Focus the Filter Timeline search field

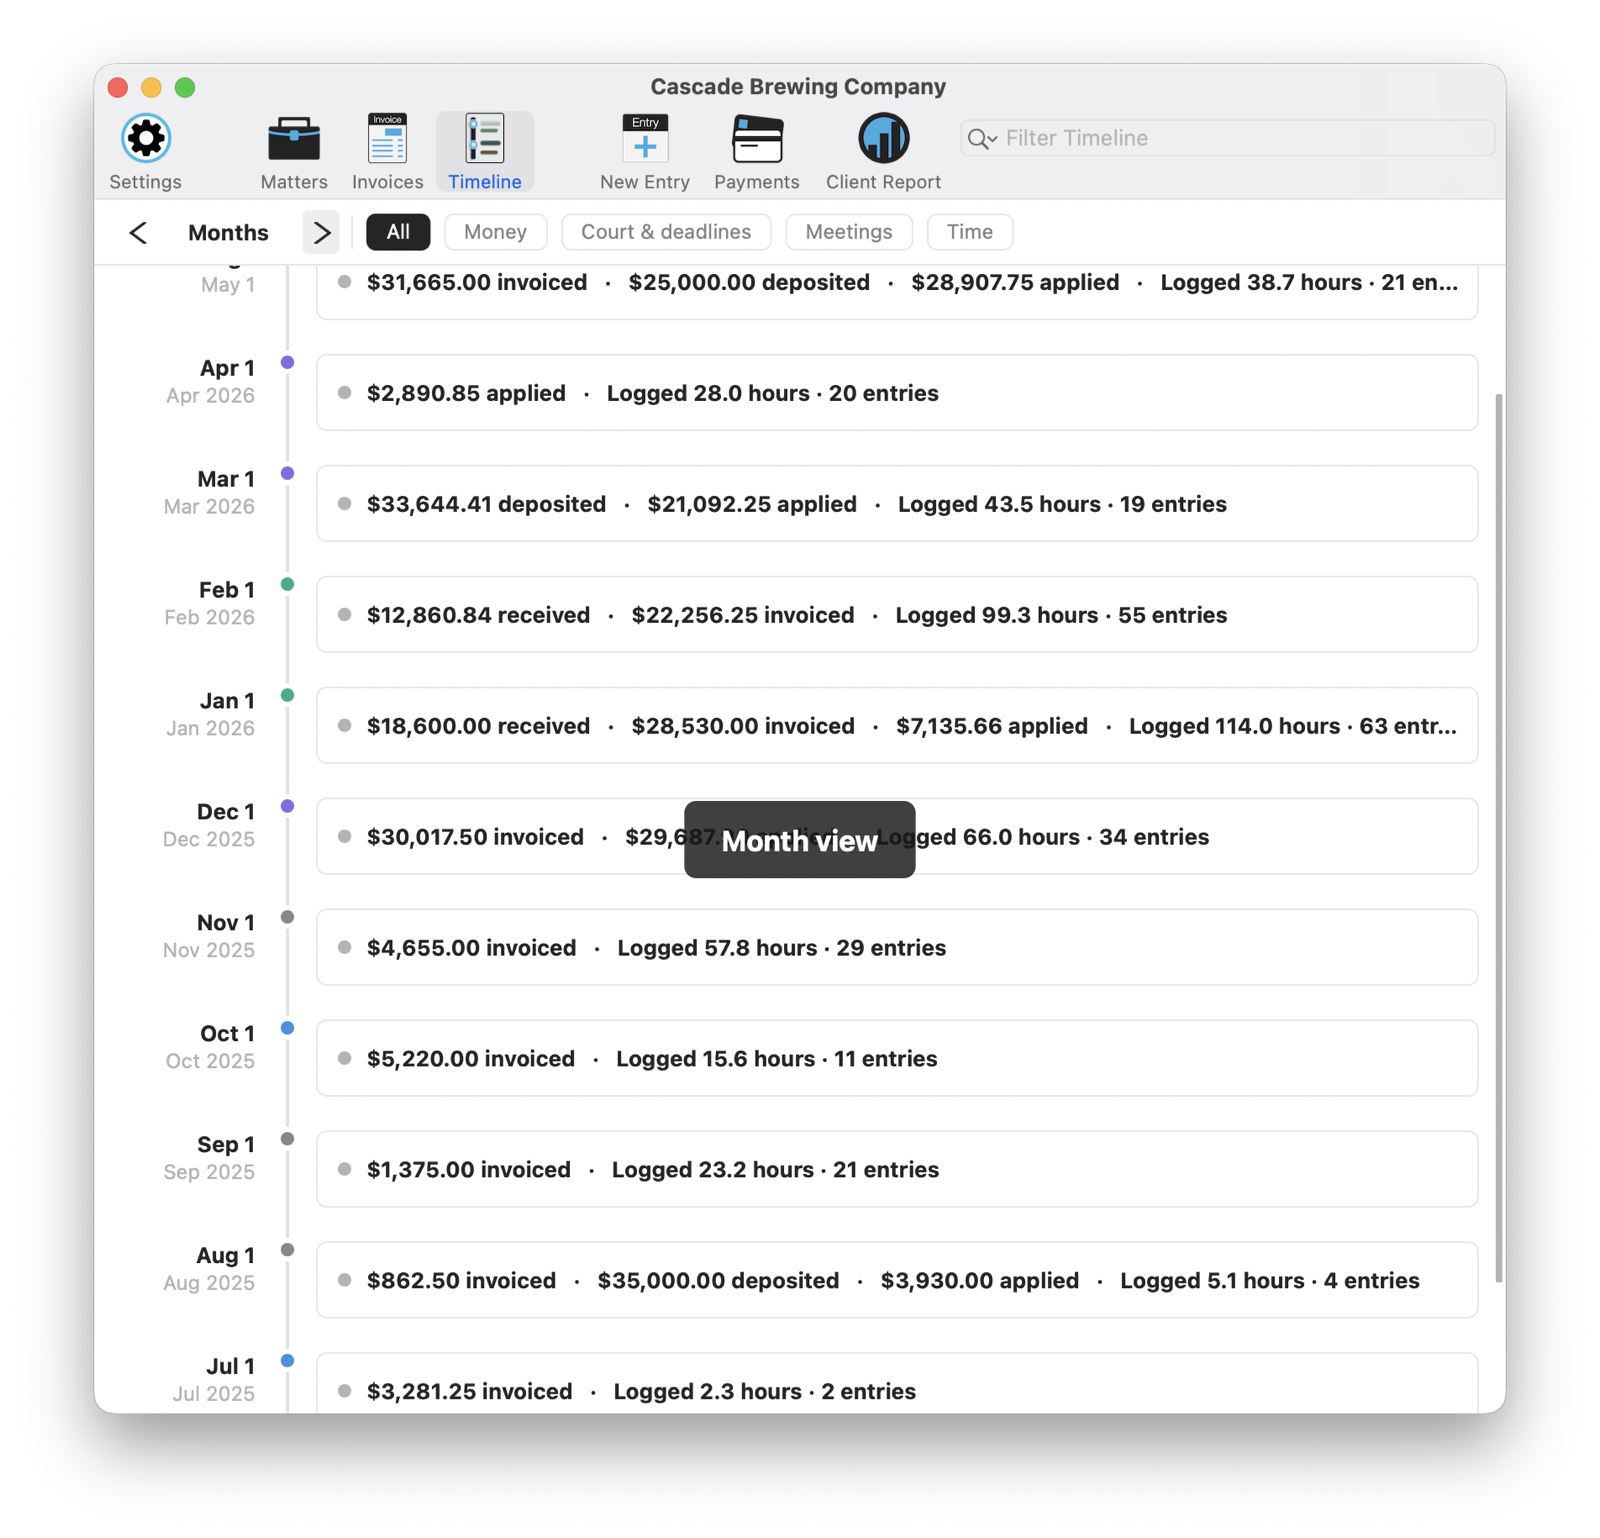point(1228,138)
